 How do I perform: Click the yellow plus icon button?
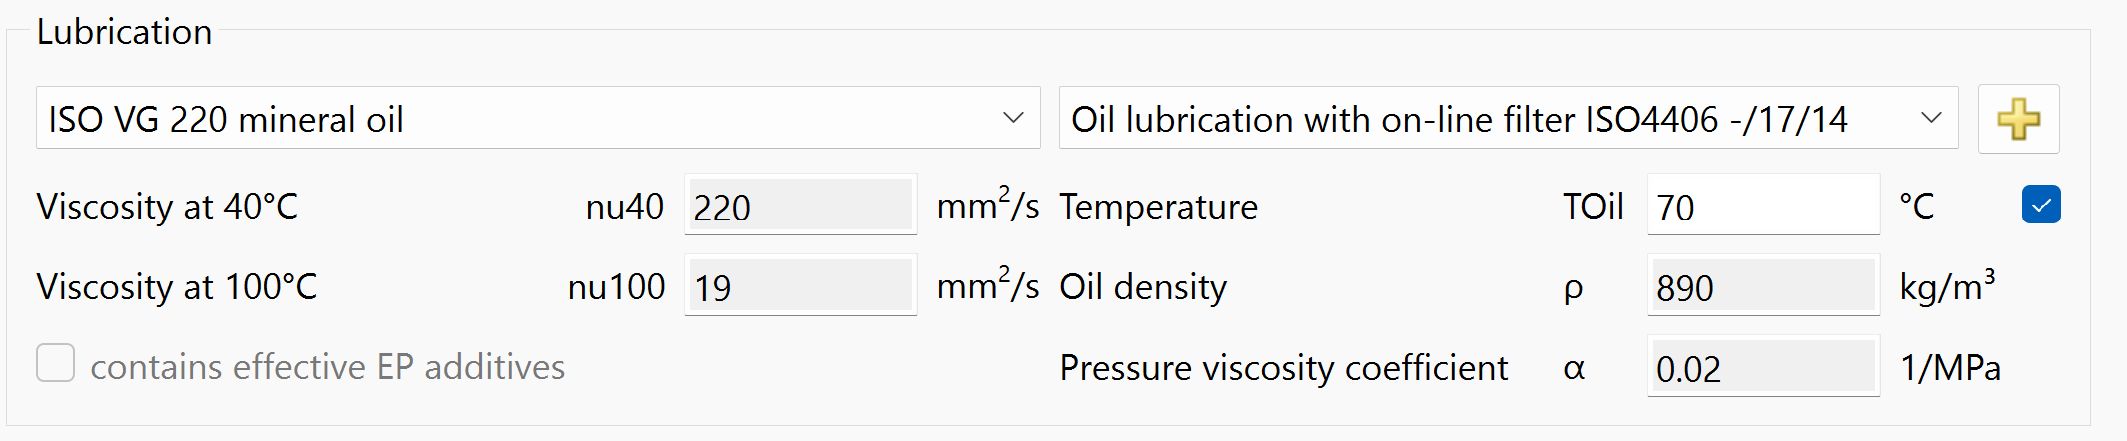click(x=2018, y=119)
